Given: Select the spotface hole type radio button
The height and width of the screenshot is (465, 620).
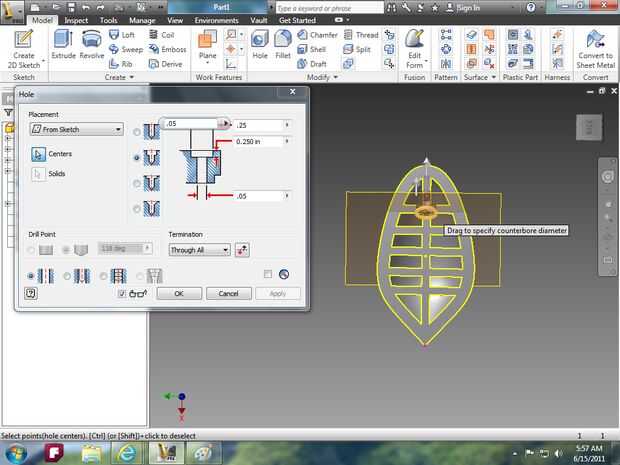Looking at the screenshot, I should [137, 183].
